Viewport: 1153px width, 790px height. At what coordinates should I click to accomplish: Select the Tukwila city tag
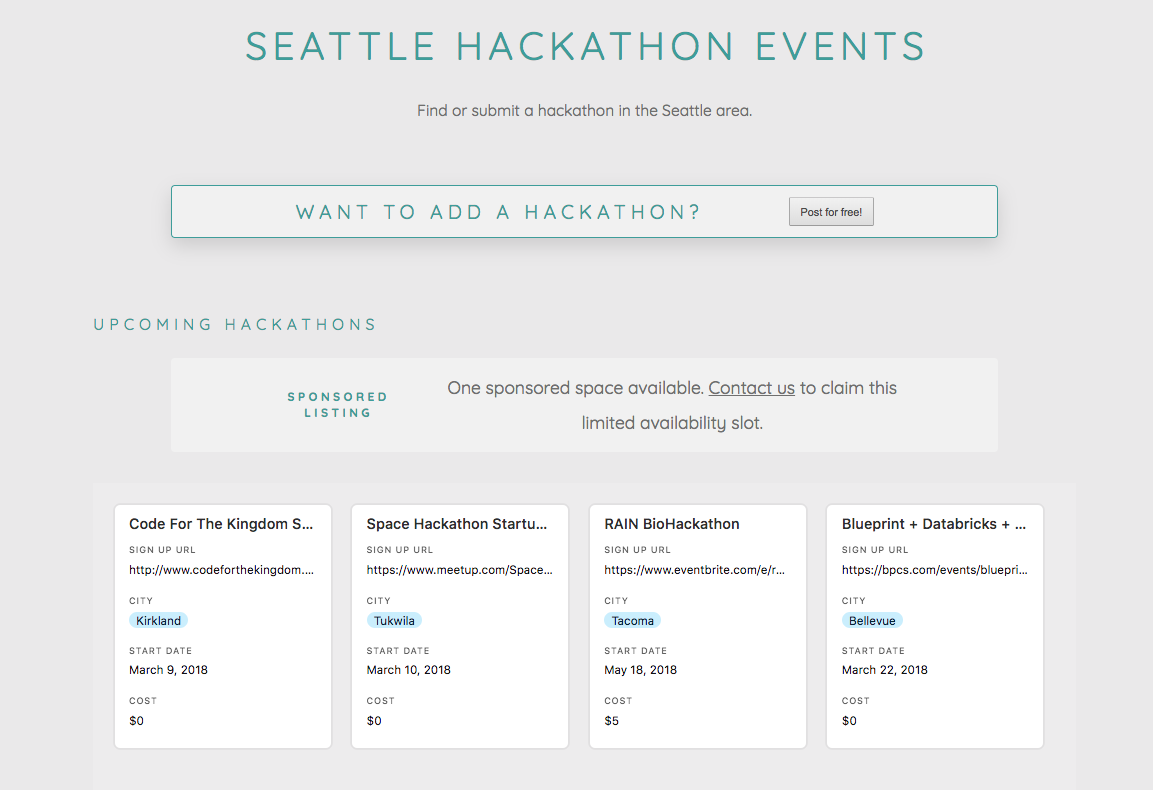coord(394,620)
